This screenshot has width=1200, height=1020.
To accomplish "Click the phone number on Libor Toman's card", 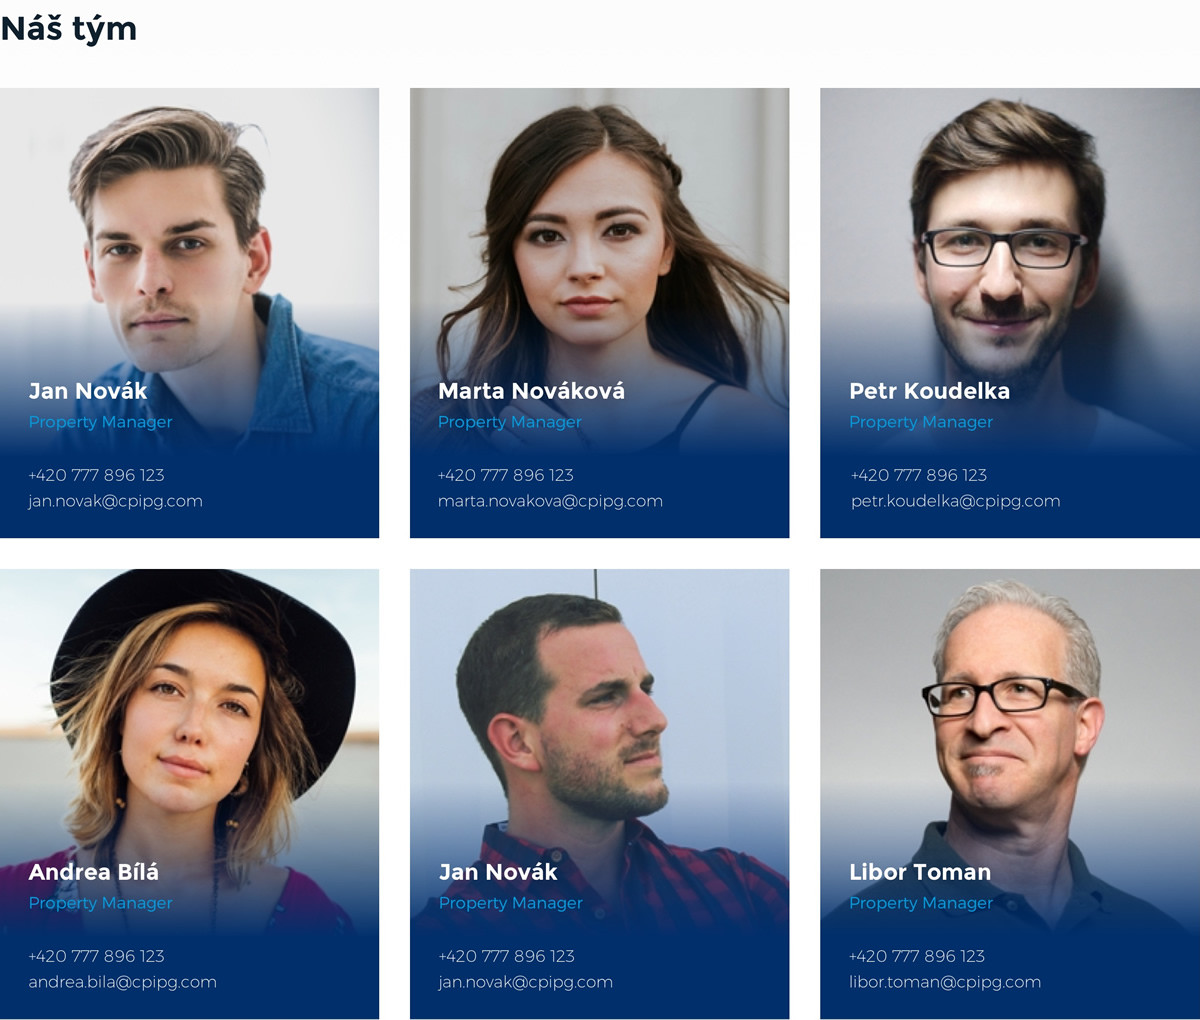I will pos(917,956).
